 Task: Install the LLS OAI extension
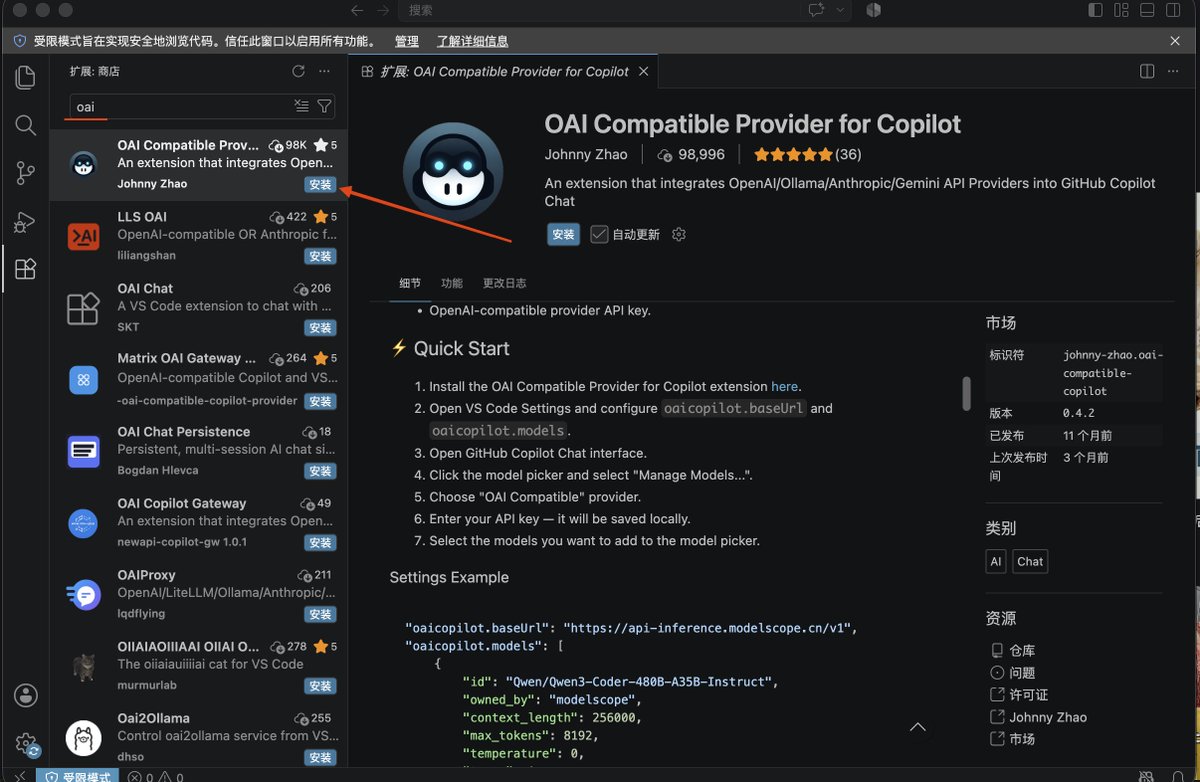(x=320, y=256)
